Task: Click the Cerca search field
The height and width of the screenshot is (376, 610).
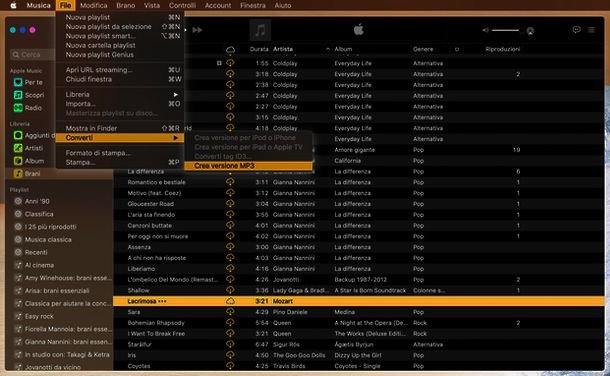Action: (x=33, y=54)
